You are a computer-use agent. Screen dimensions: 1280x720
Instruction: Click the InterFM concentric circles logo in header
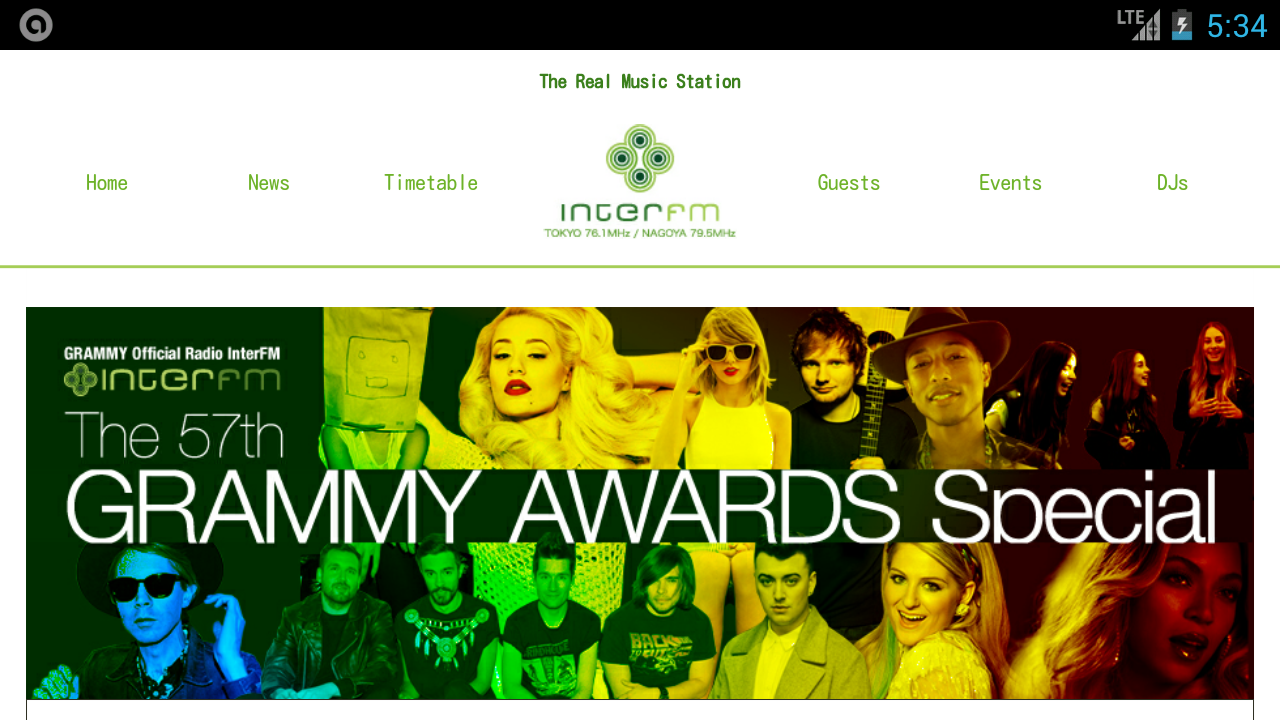pos(640,158)
